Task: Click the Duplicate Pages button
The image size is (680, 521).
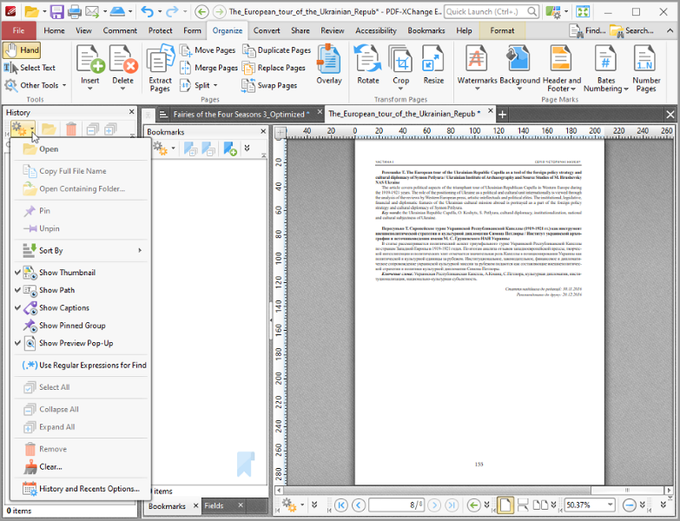Action: (x=277, y=50)
